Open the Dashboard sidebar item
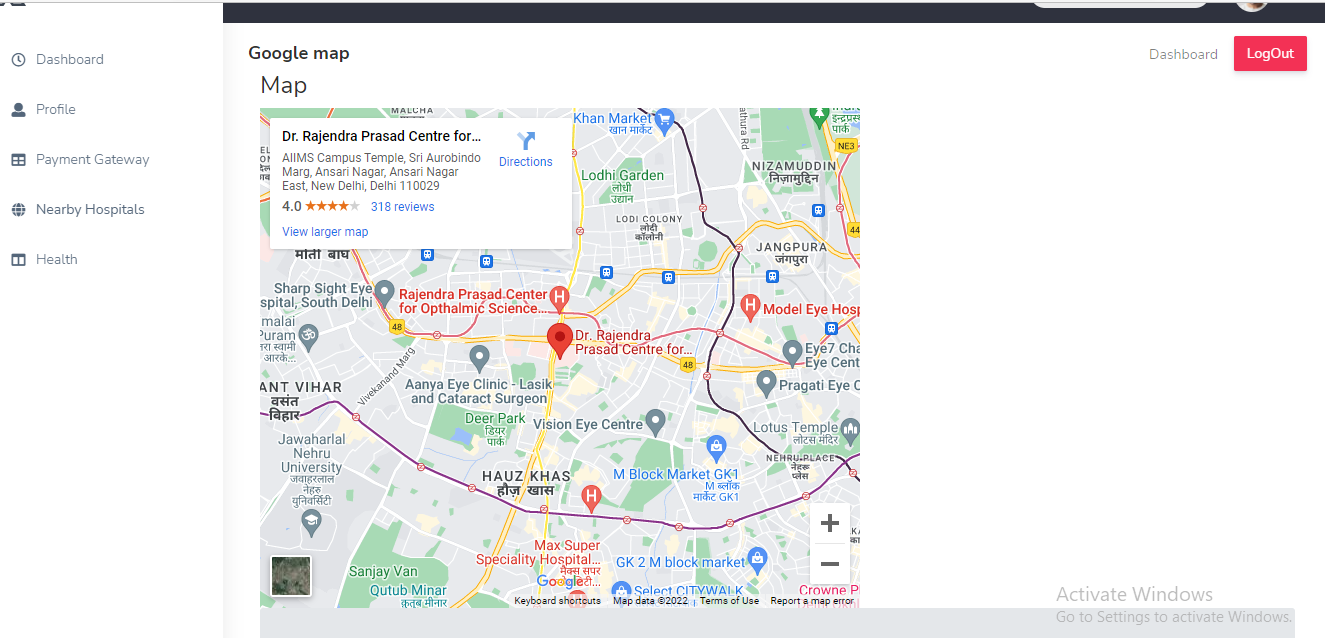The image size is (1328, 638). pos(70,59)
